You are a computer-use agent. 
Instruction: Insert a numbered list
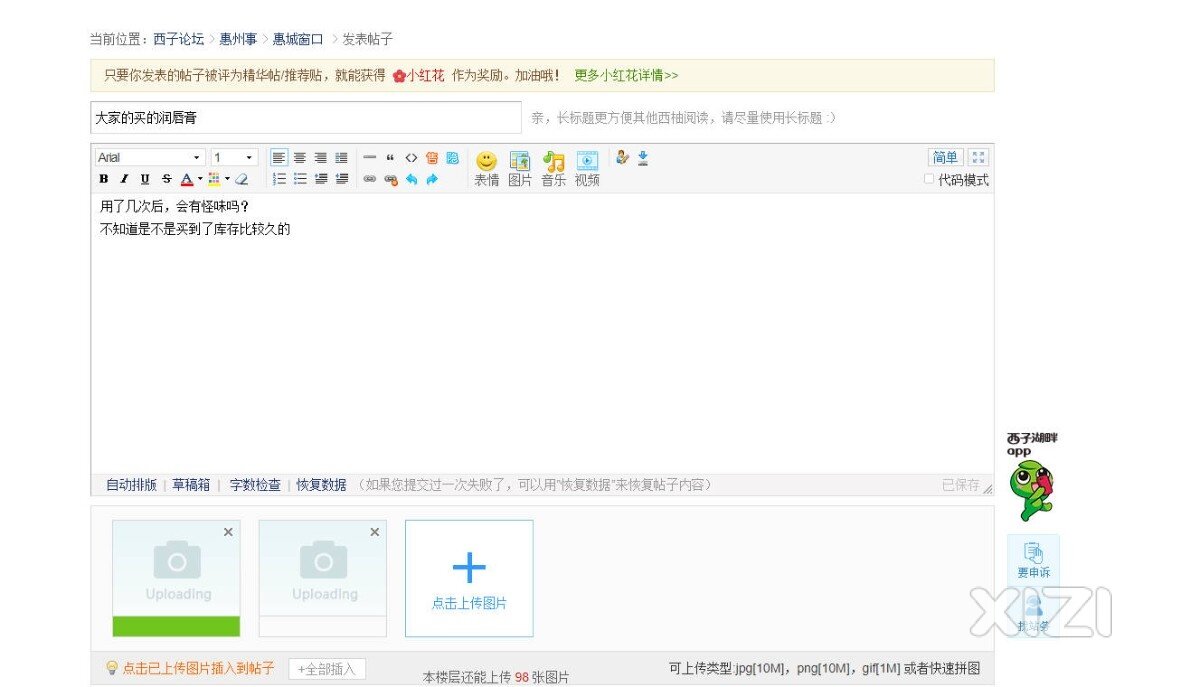(x=279, y=179)
